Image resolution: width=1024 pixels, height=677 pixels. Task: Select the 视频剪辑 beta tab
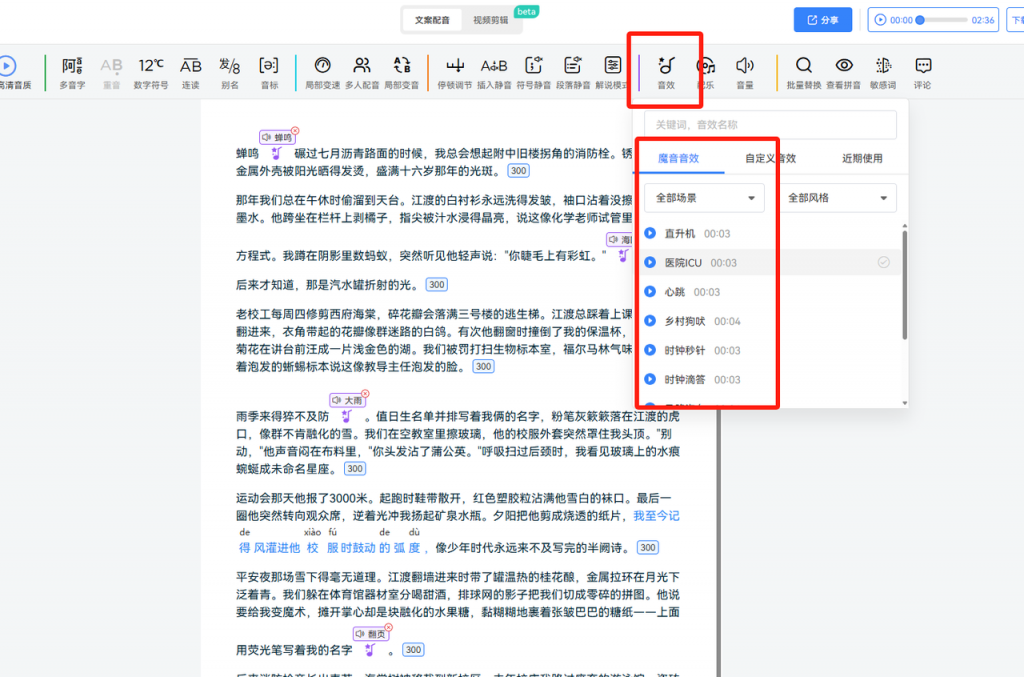click(x=490, y=20)
